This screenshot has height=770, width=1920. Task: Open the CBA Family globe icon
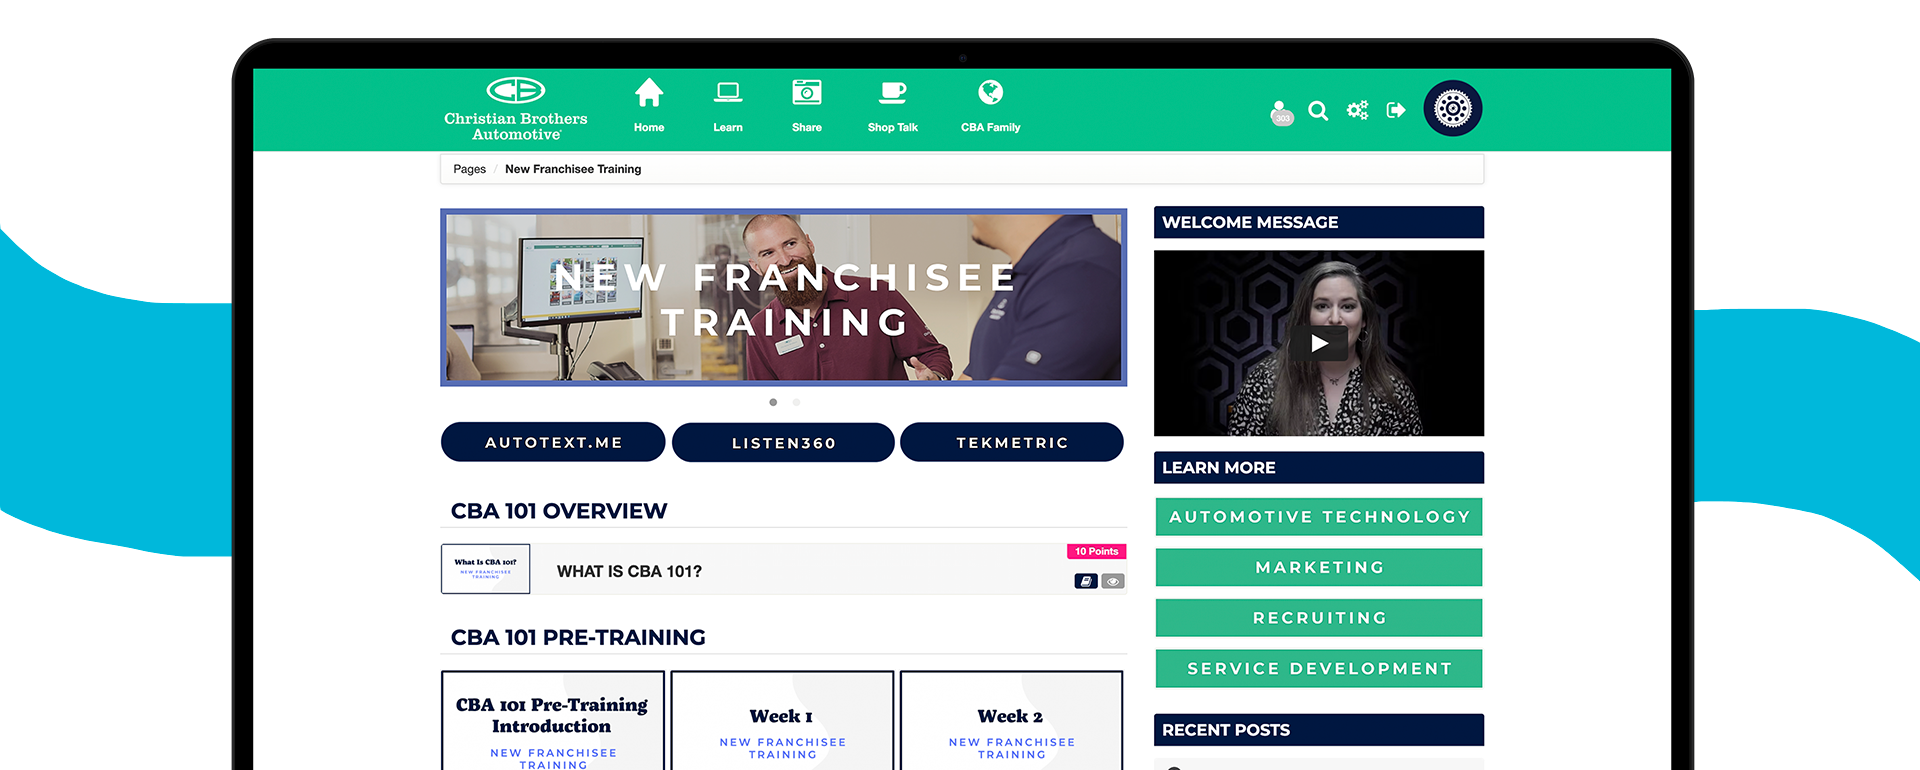(x=991, y=92)
